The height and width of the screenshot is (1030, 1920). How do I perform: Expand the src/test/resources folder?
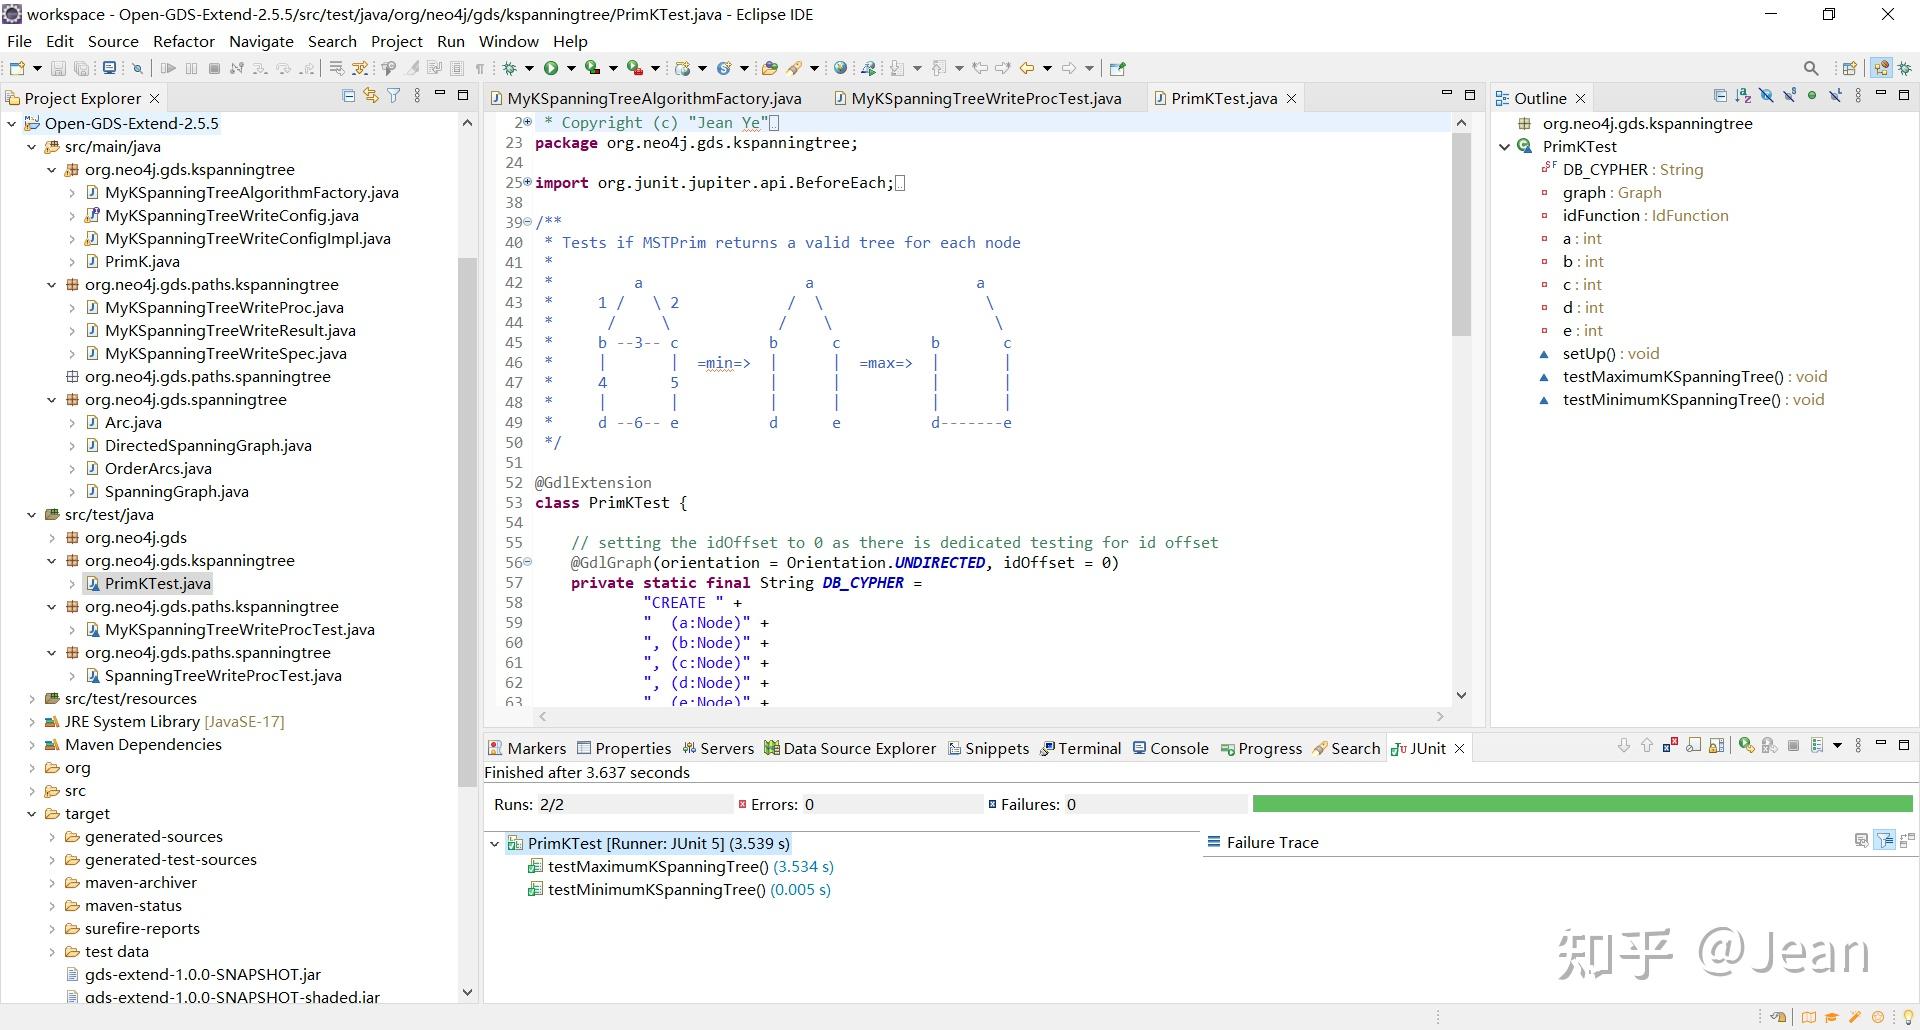click(32, 699)
